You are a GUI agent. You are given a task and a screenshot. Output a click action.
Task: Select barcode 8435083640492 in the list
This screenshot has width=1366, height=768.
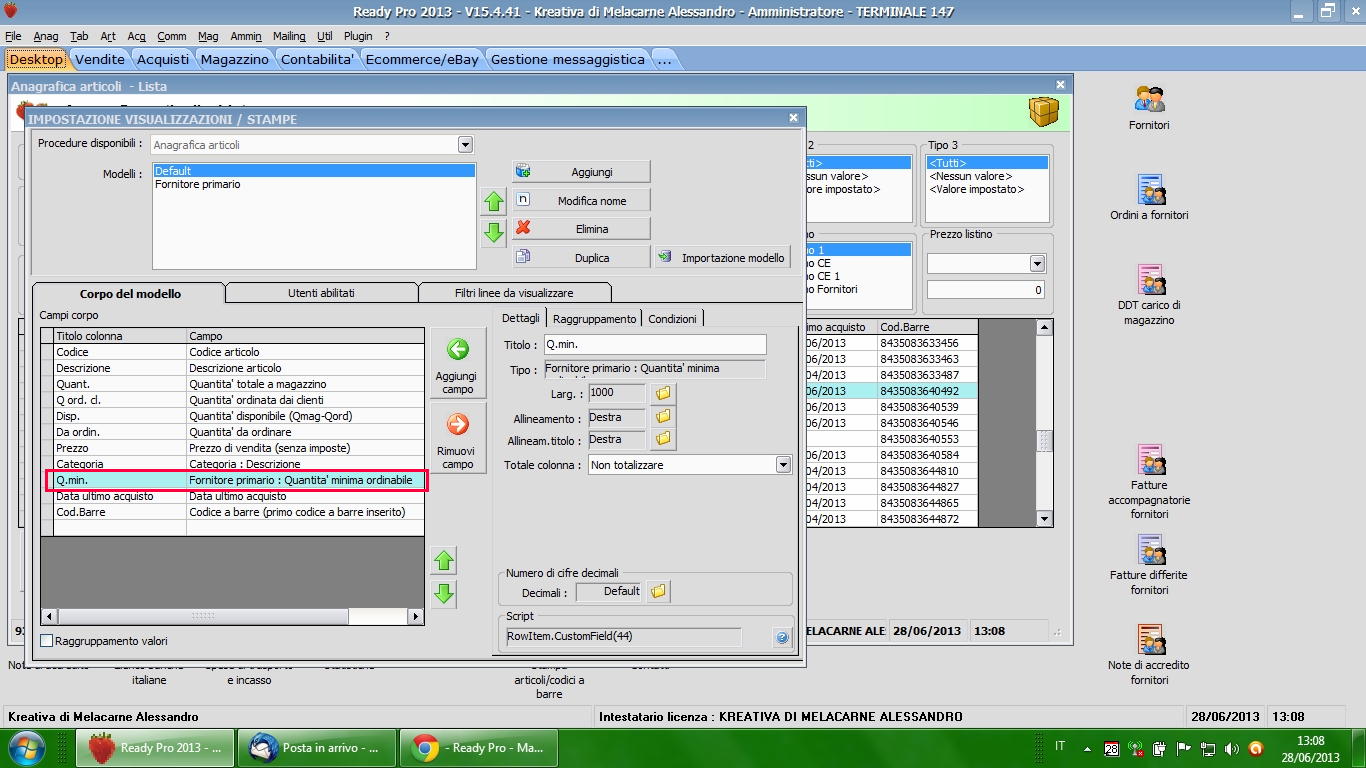(x=919, y=391)
